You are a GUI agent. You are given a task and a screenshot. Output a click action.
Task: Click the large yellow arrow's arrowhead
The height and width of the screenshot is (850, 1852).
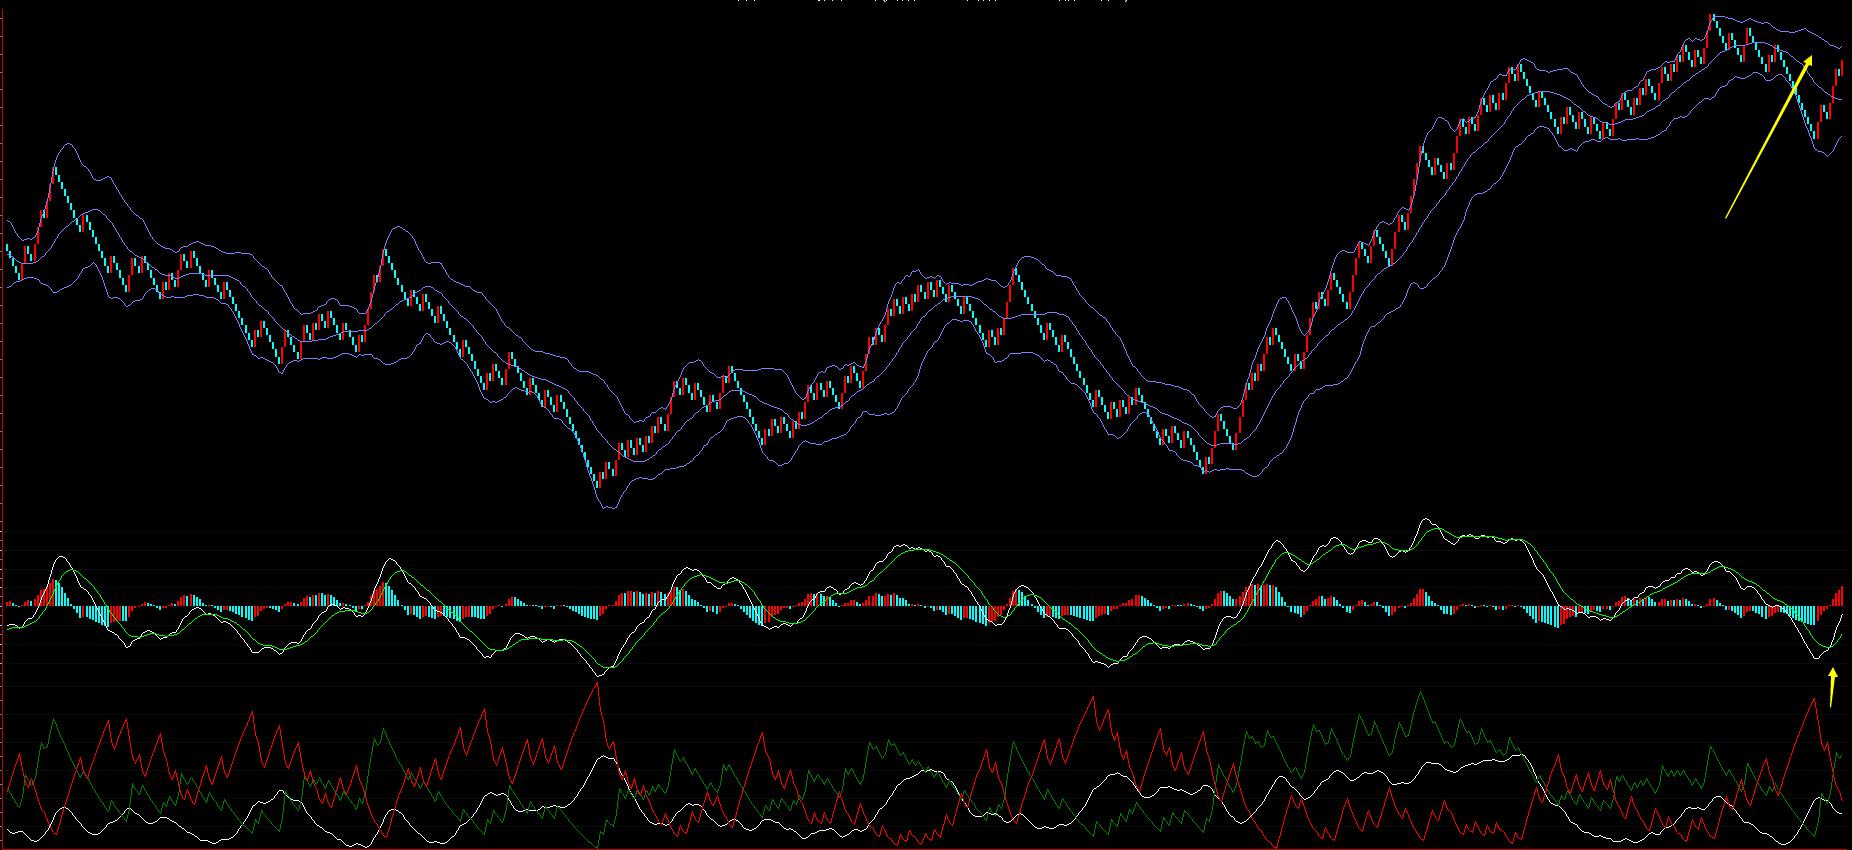1809,61
